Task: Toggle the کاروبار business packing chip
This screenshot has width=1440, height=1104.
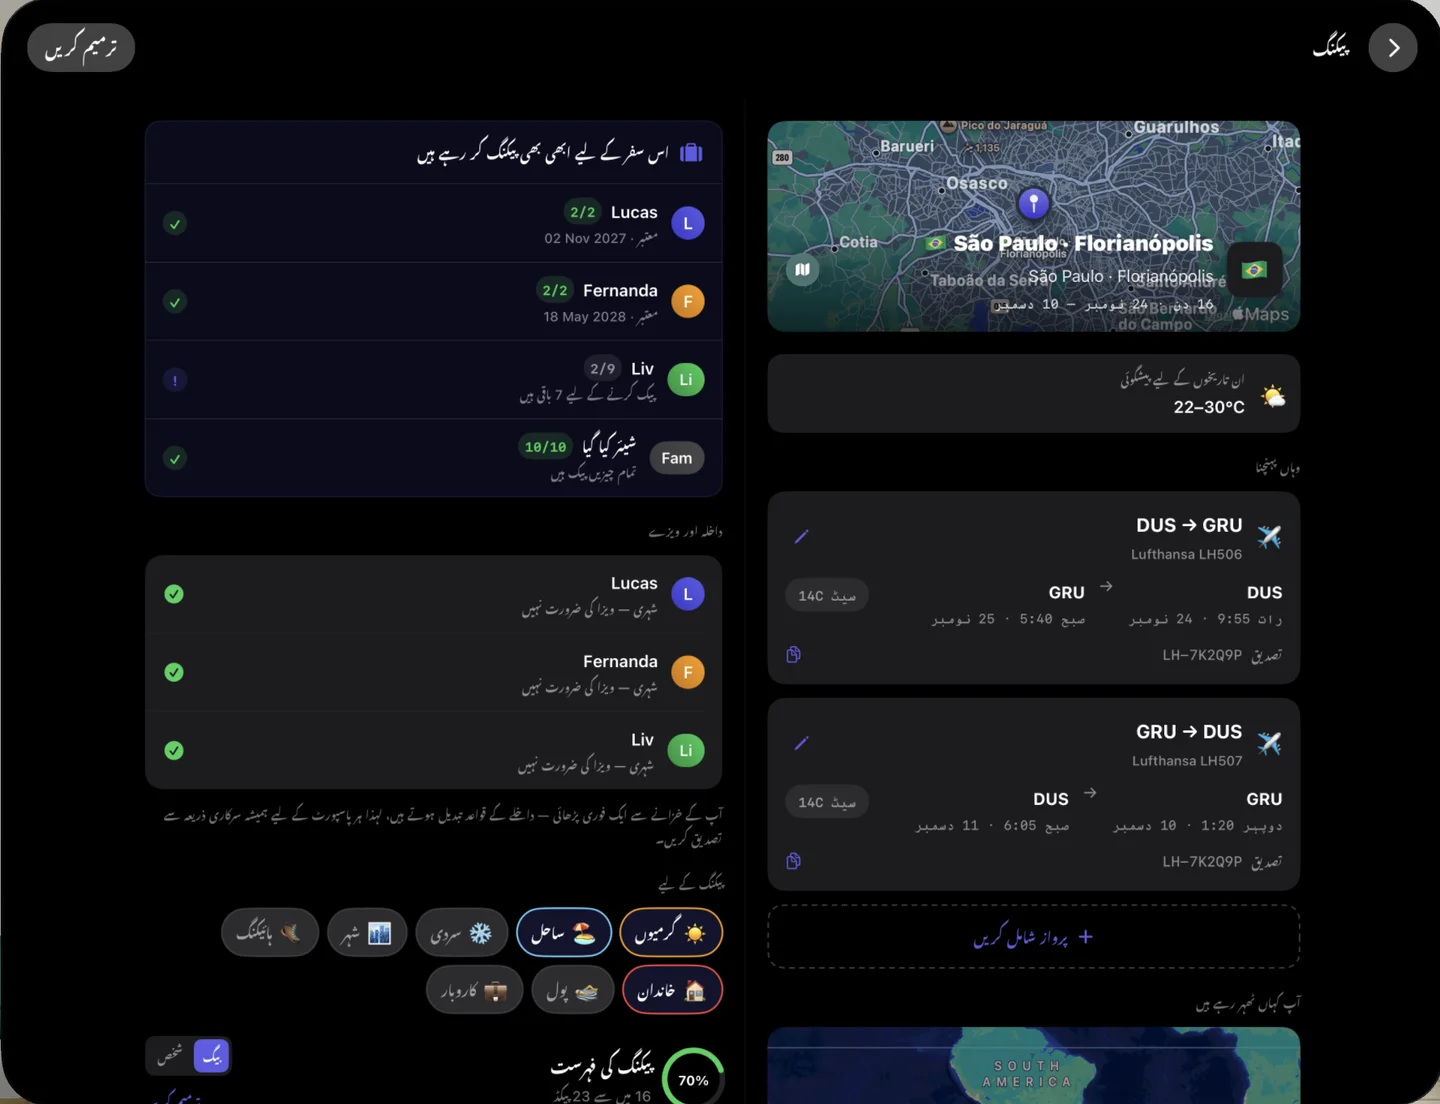Action: [475, 990]
